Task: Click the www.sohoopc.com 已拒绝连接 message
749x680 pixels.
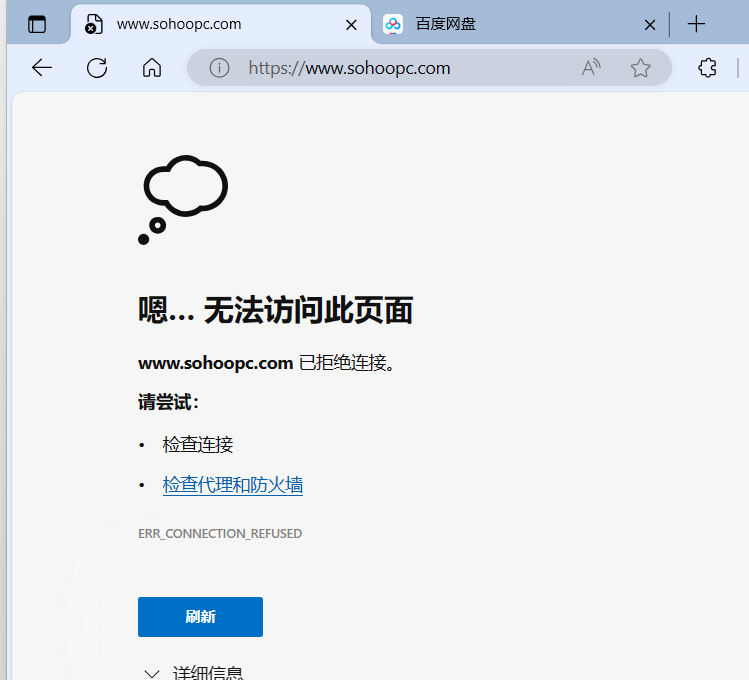Action: pos(267,363)
